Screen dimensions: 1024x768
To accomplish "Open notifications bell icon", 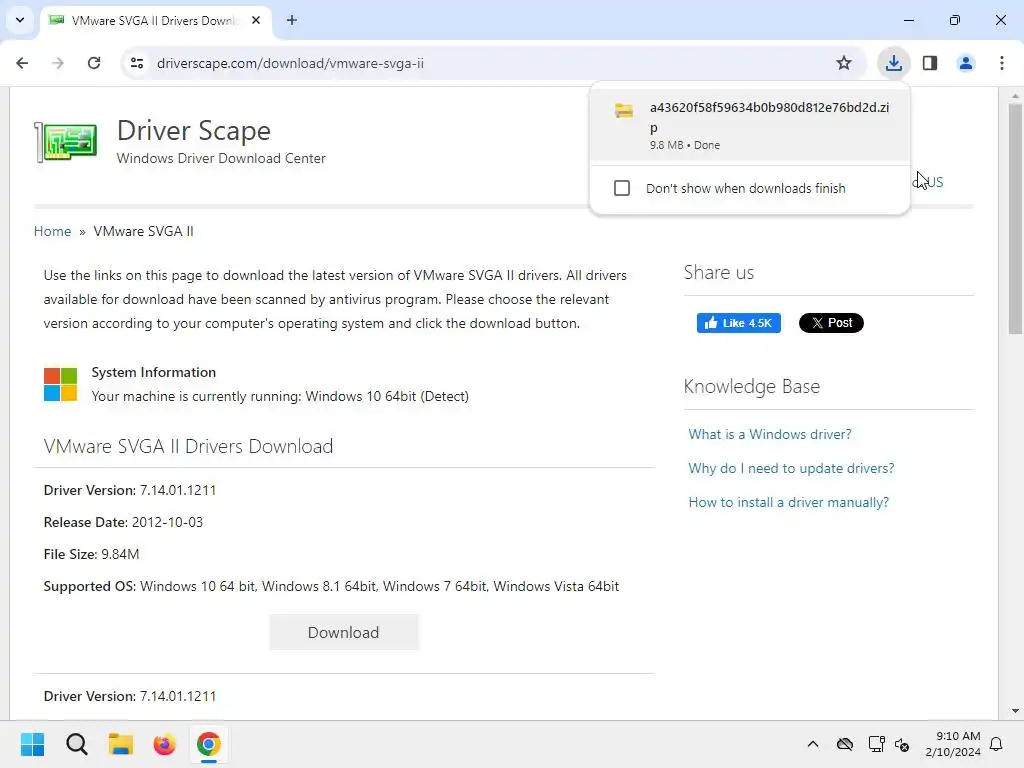I will (997, 744).
